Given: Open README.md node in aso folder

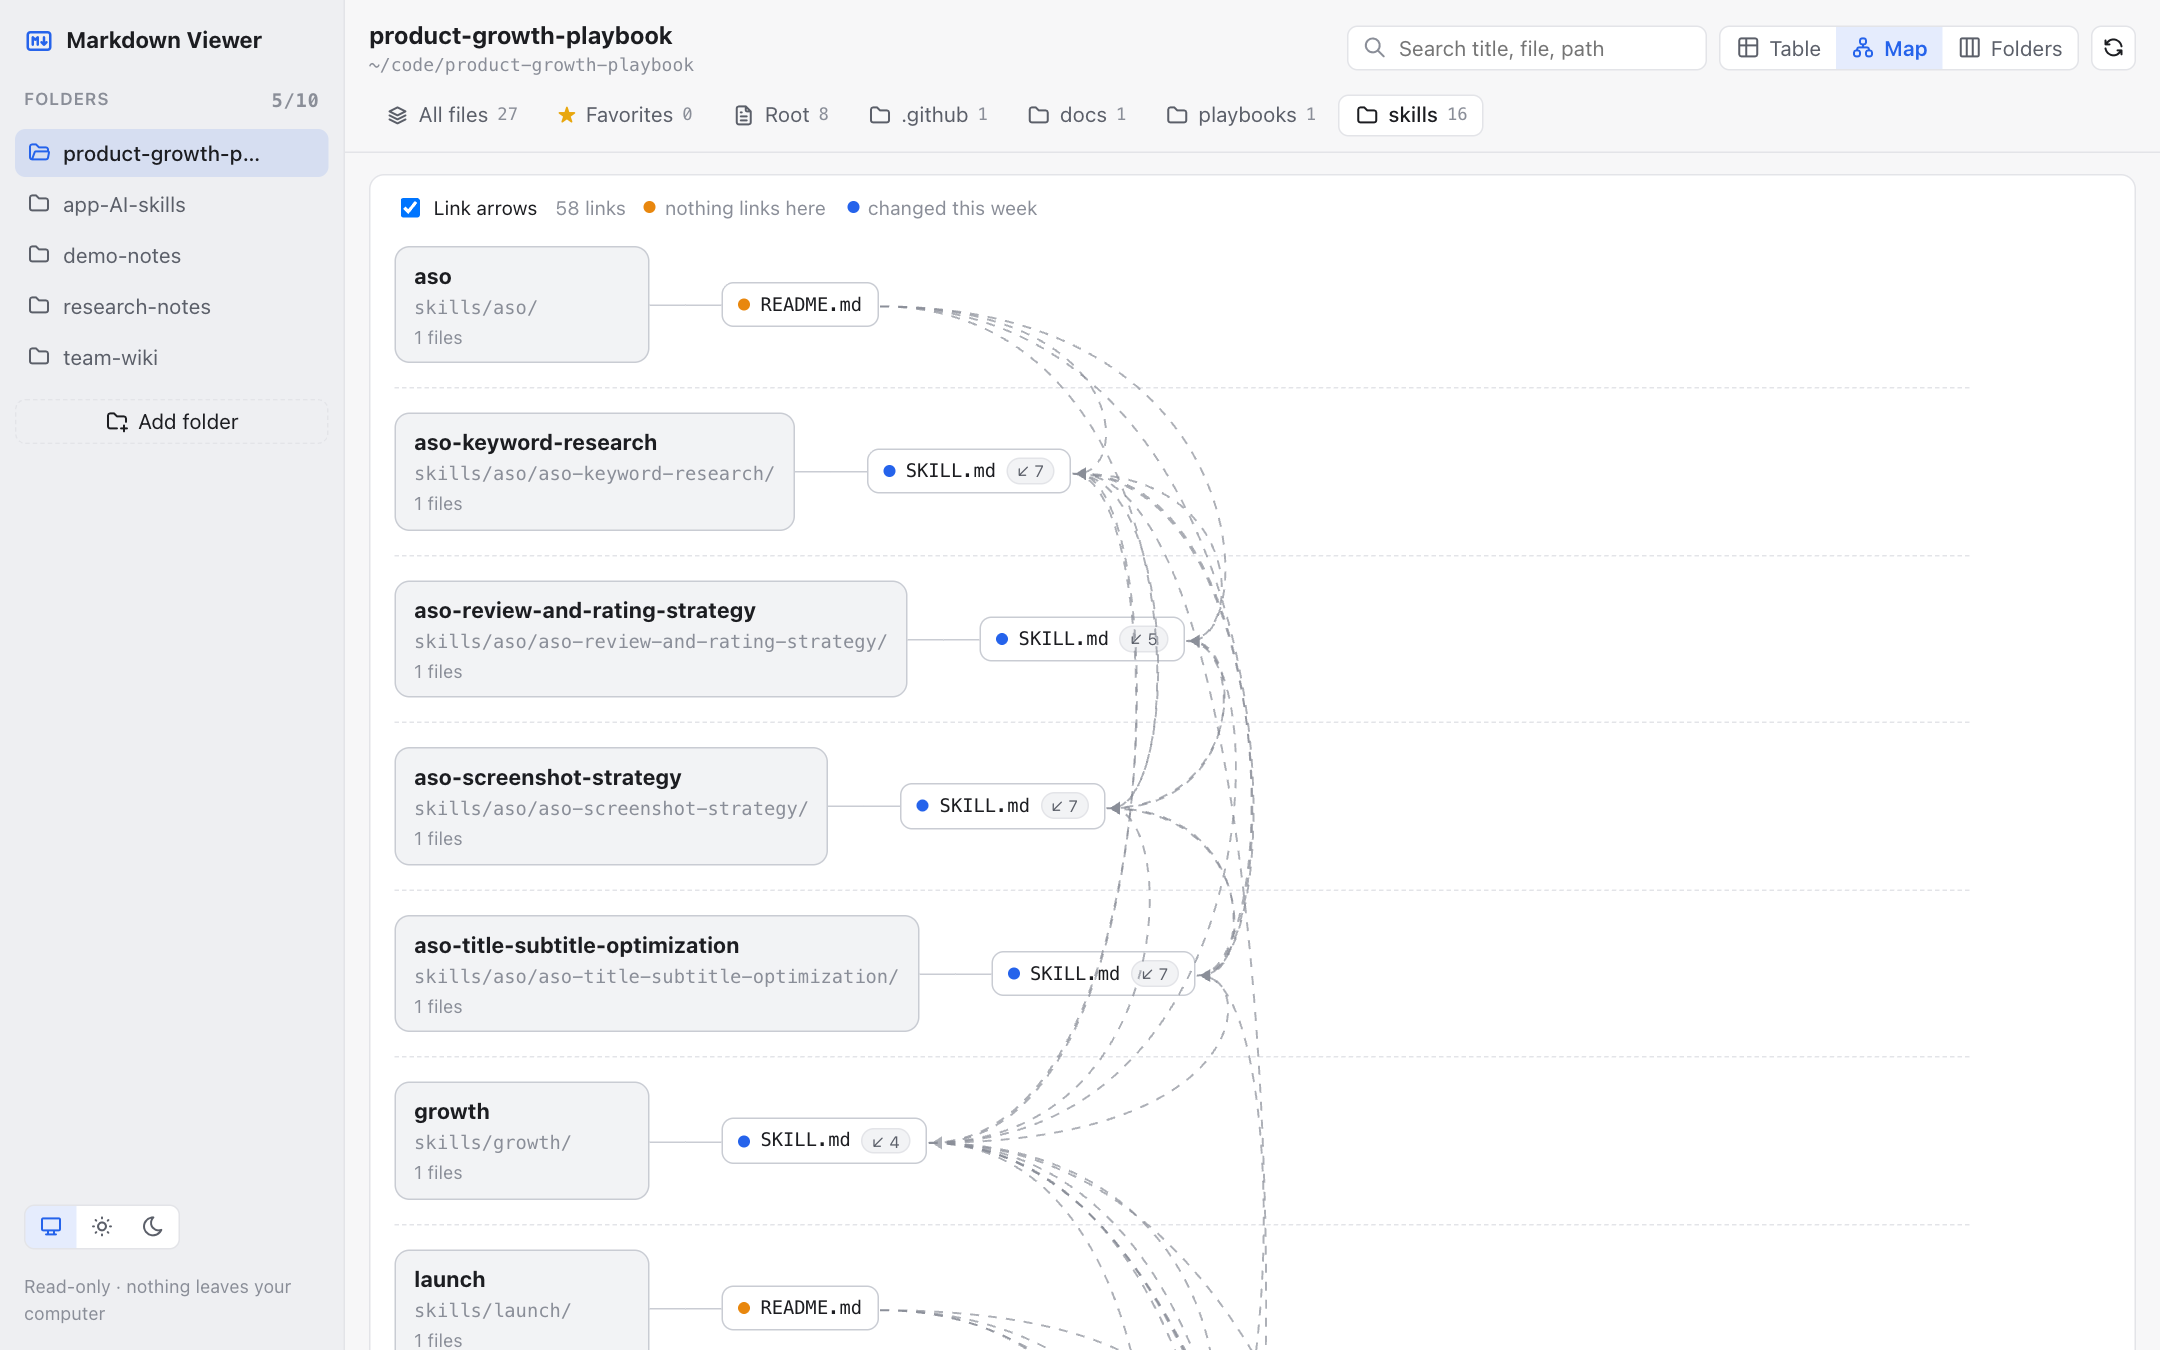Looking at the screenshot, I should pos(800,304).
